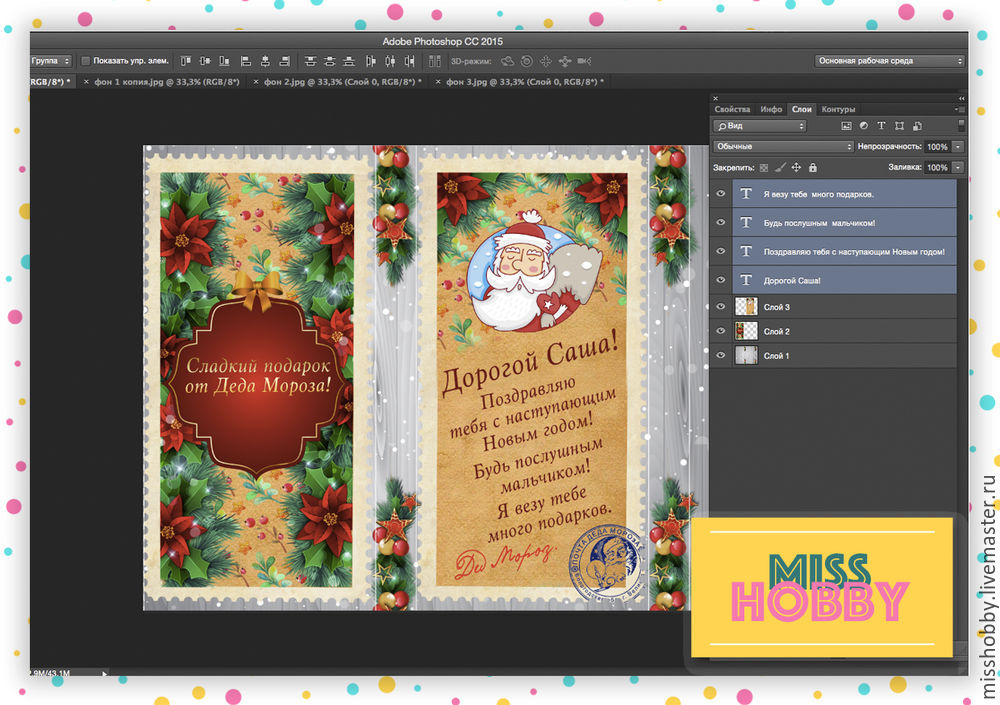
Task: Open the 'Обычные' blend mode dropdown
Action: 783,147
